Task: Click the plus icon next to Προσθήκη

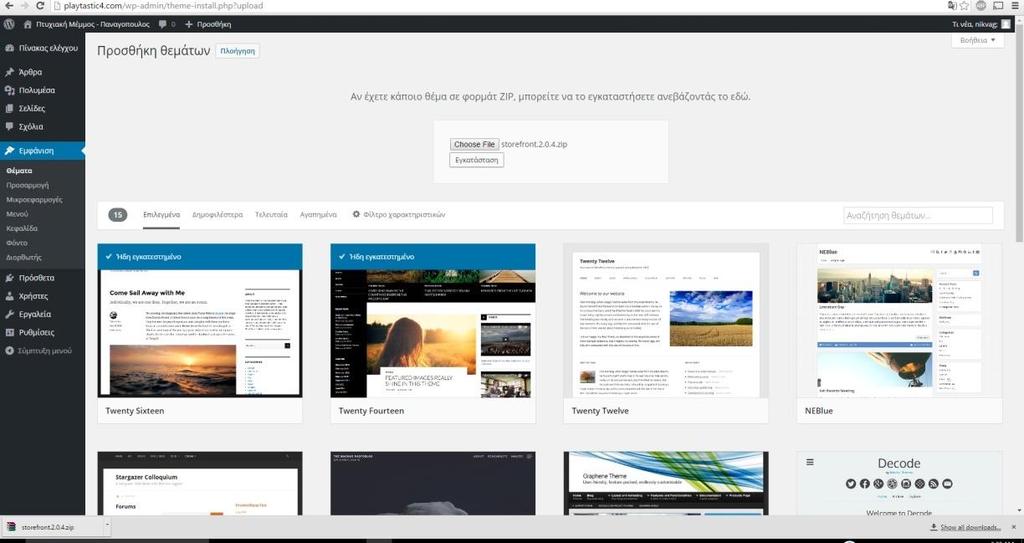Action: pyautogui.click(x=189, y=24)
